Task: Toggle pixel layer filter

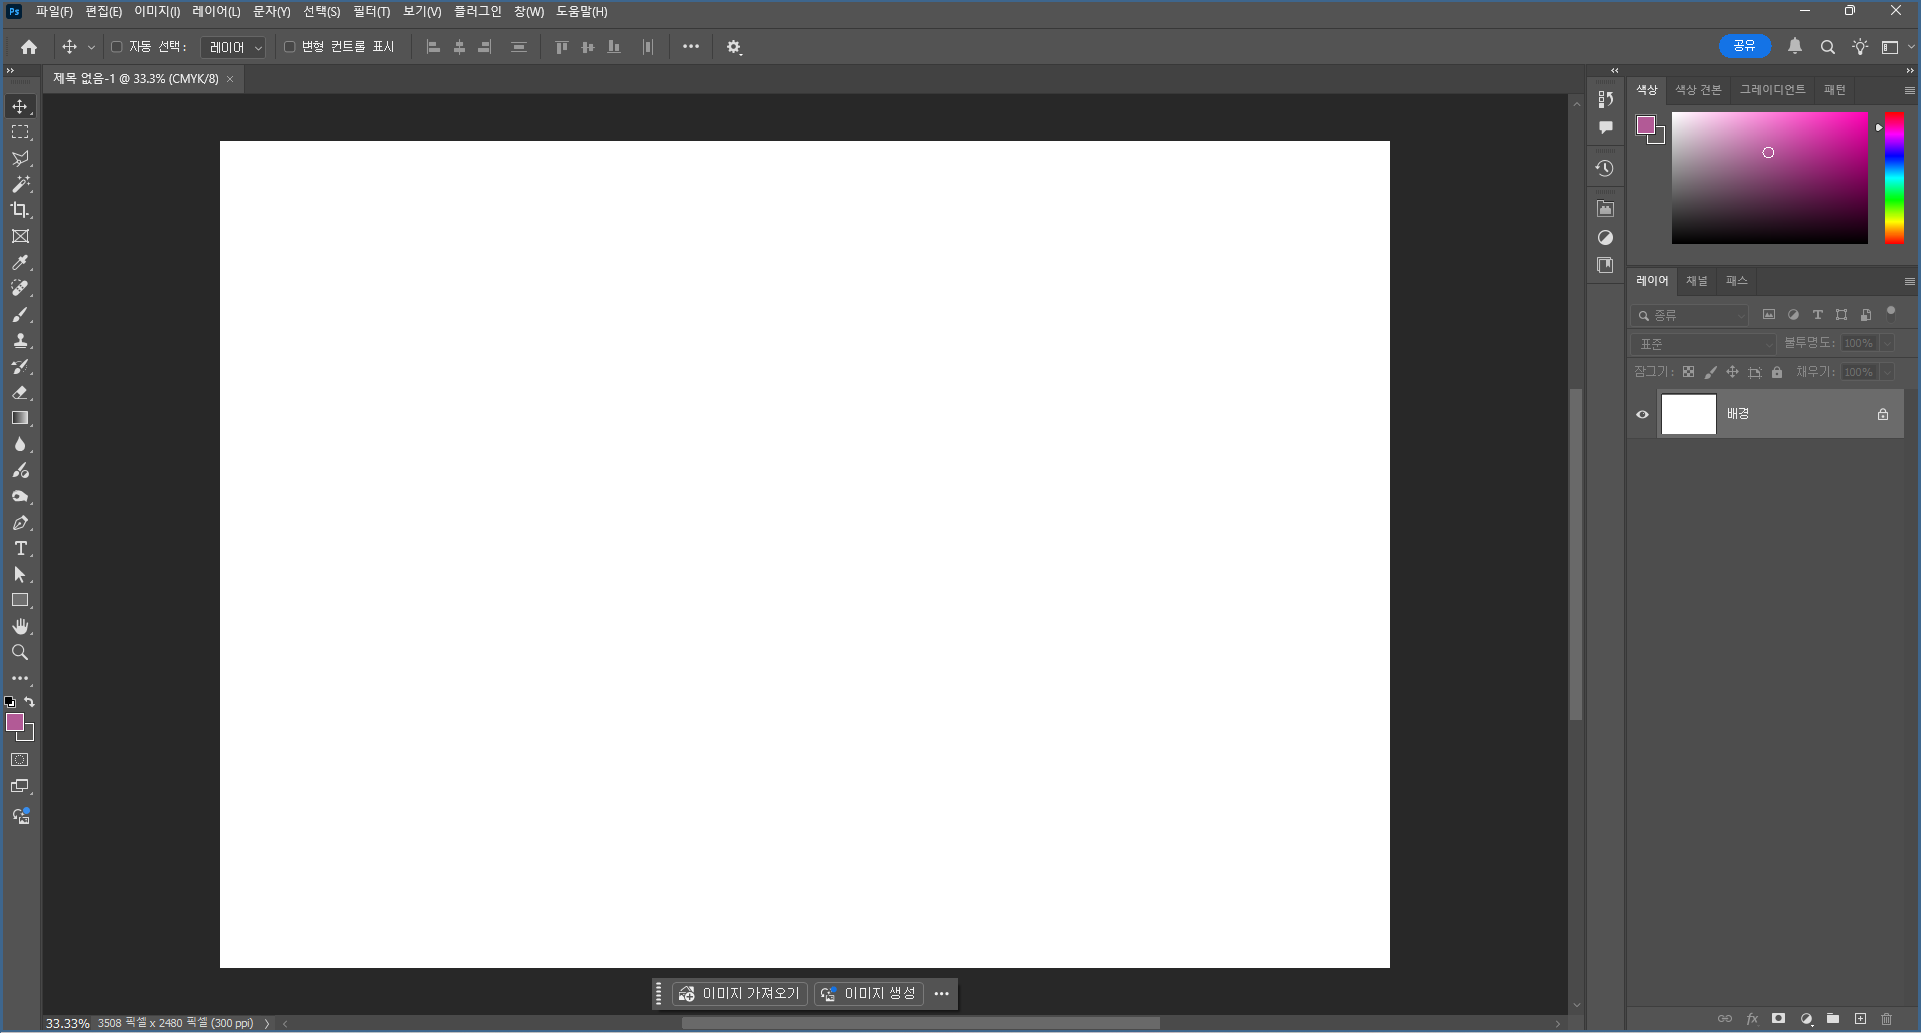Action: [x=1768, y=314]
